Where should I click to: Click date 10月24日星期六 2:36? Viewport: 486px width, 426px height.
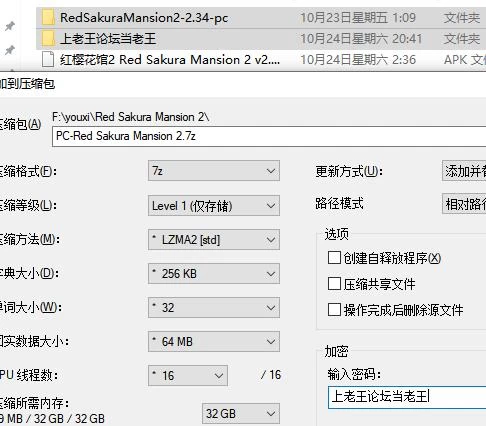[x=358, y=60]
